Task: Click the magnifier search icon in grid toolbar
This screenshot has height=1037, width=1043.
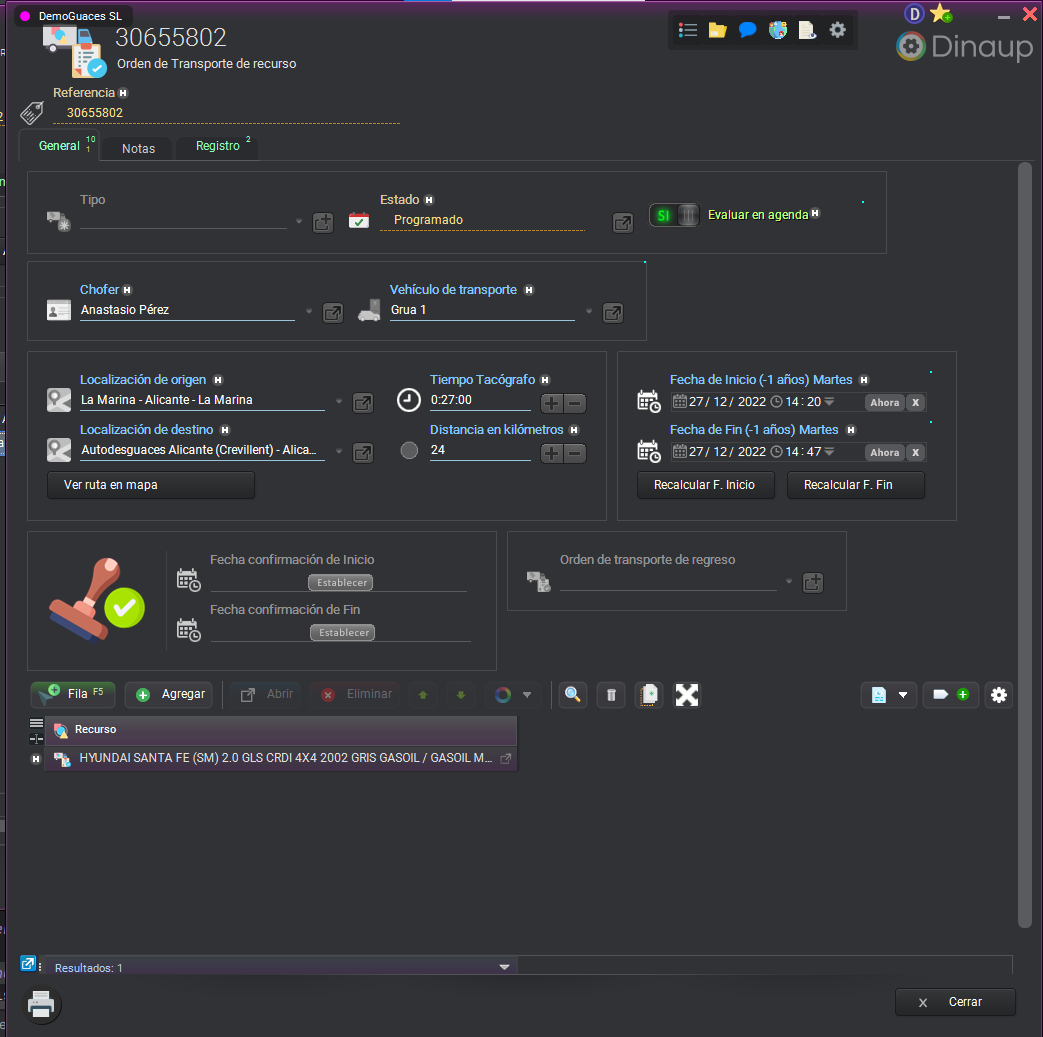Action: (x=572, y=695)
